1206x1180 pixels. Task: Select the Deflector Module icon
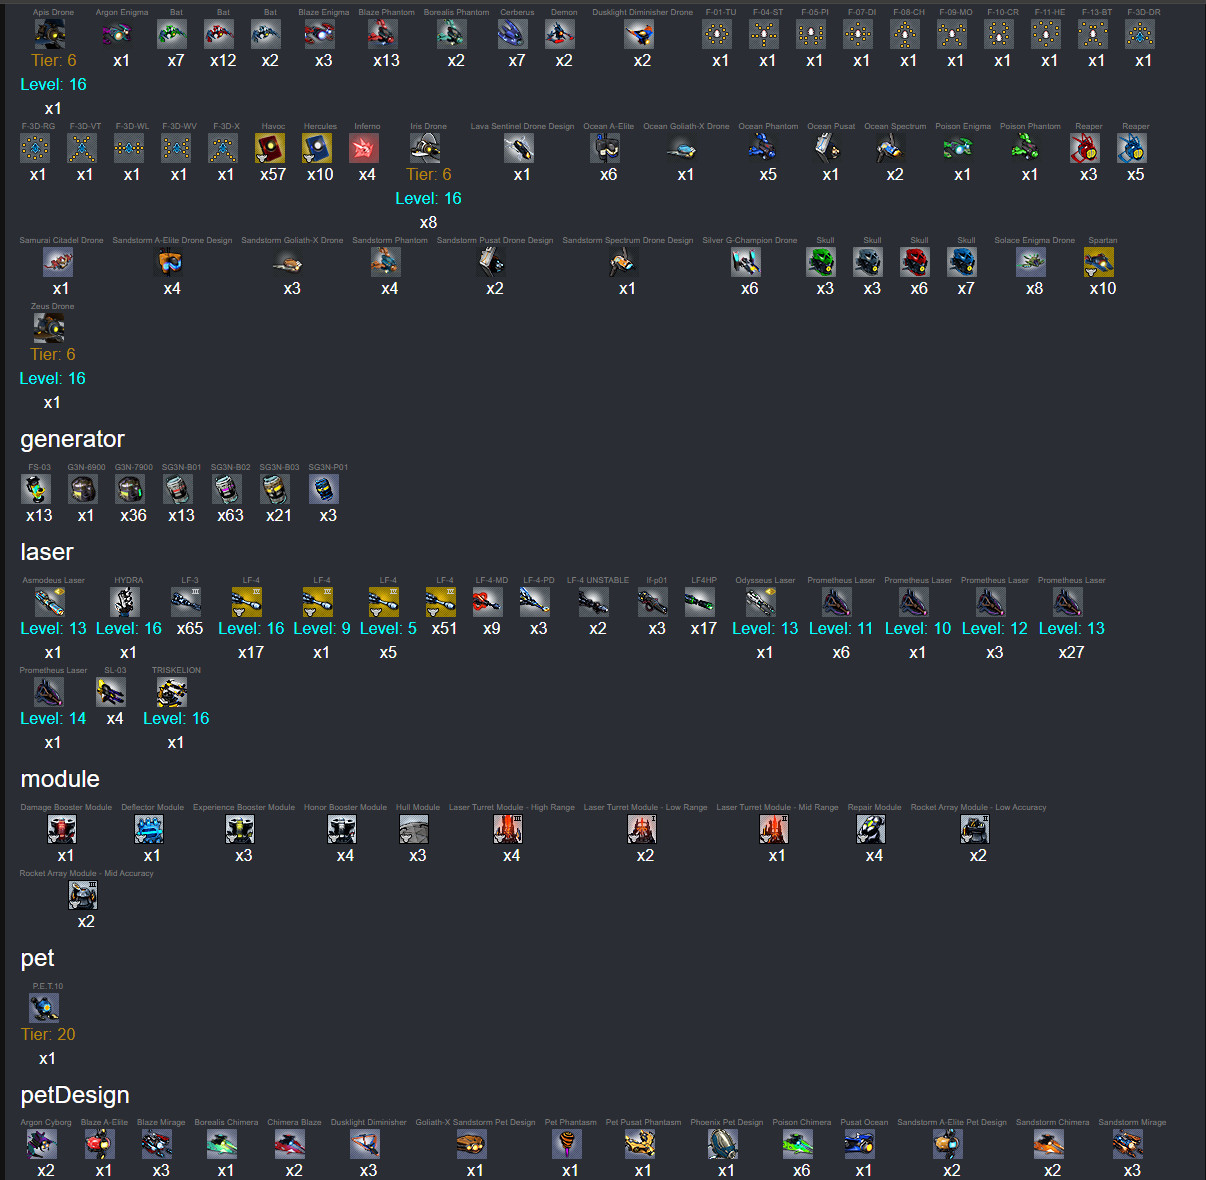click(149, 829)
